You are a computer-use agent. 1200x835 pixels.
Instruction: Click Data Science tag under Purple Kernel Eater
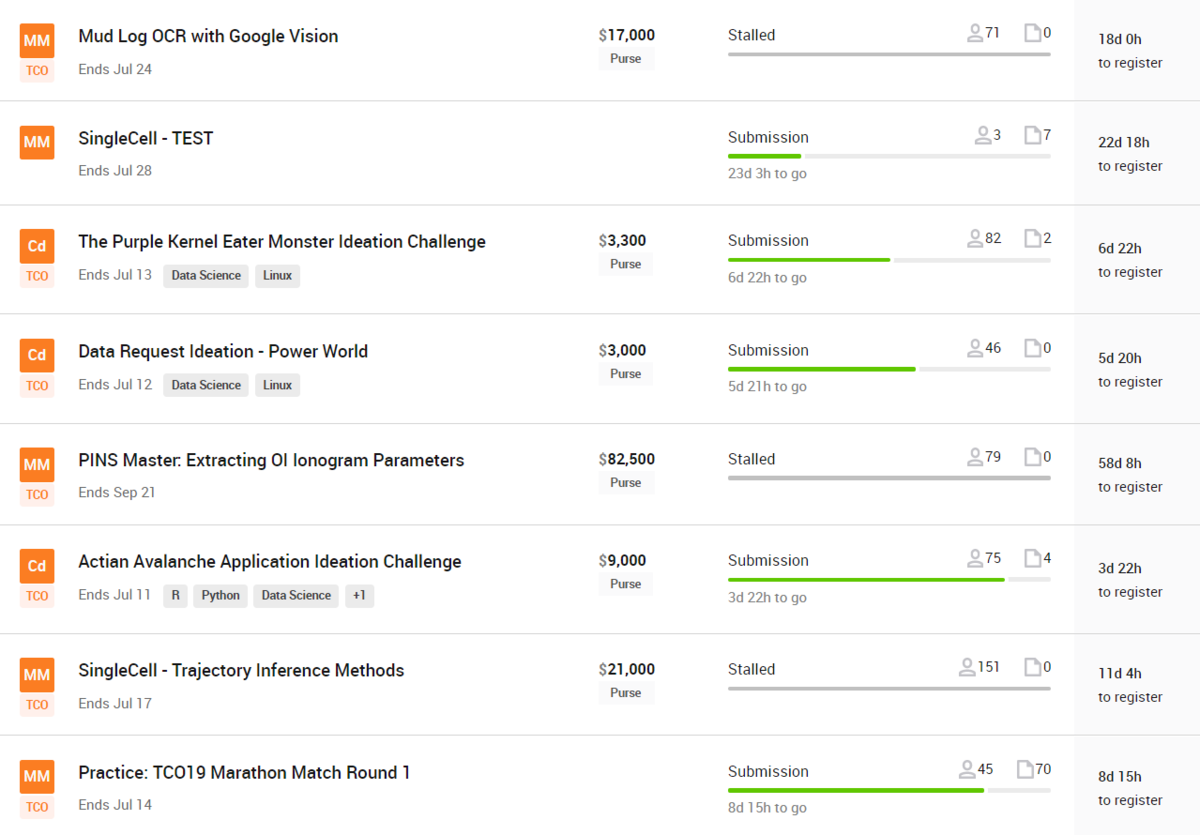(206, 275)
